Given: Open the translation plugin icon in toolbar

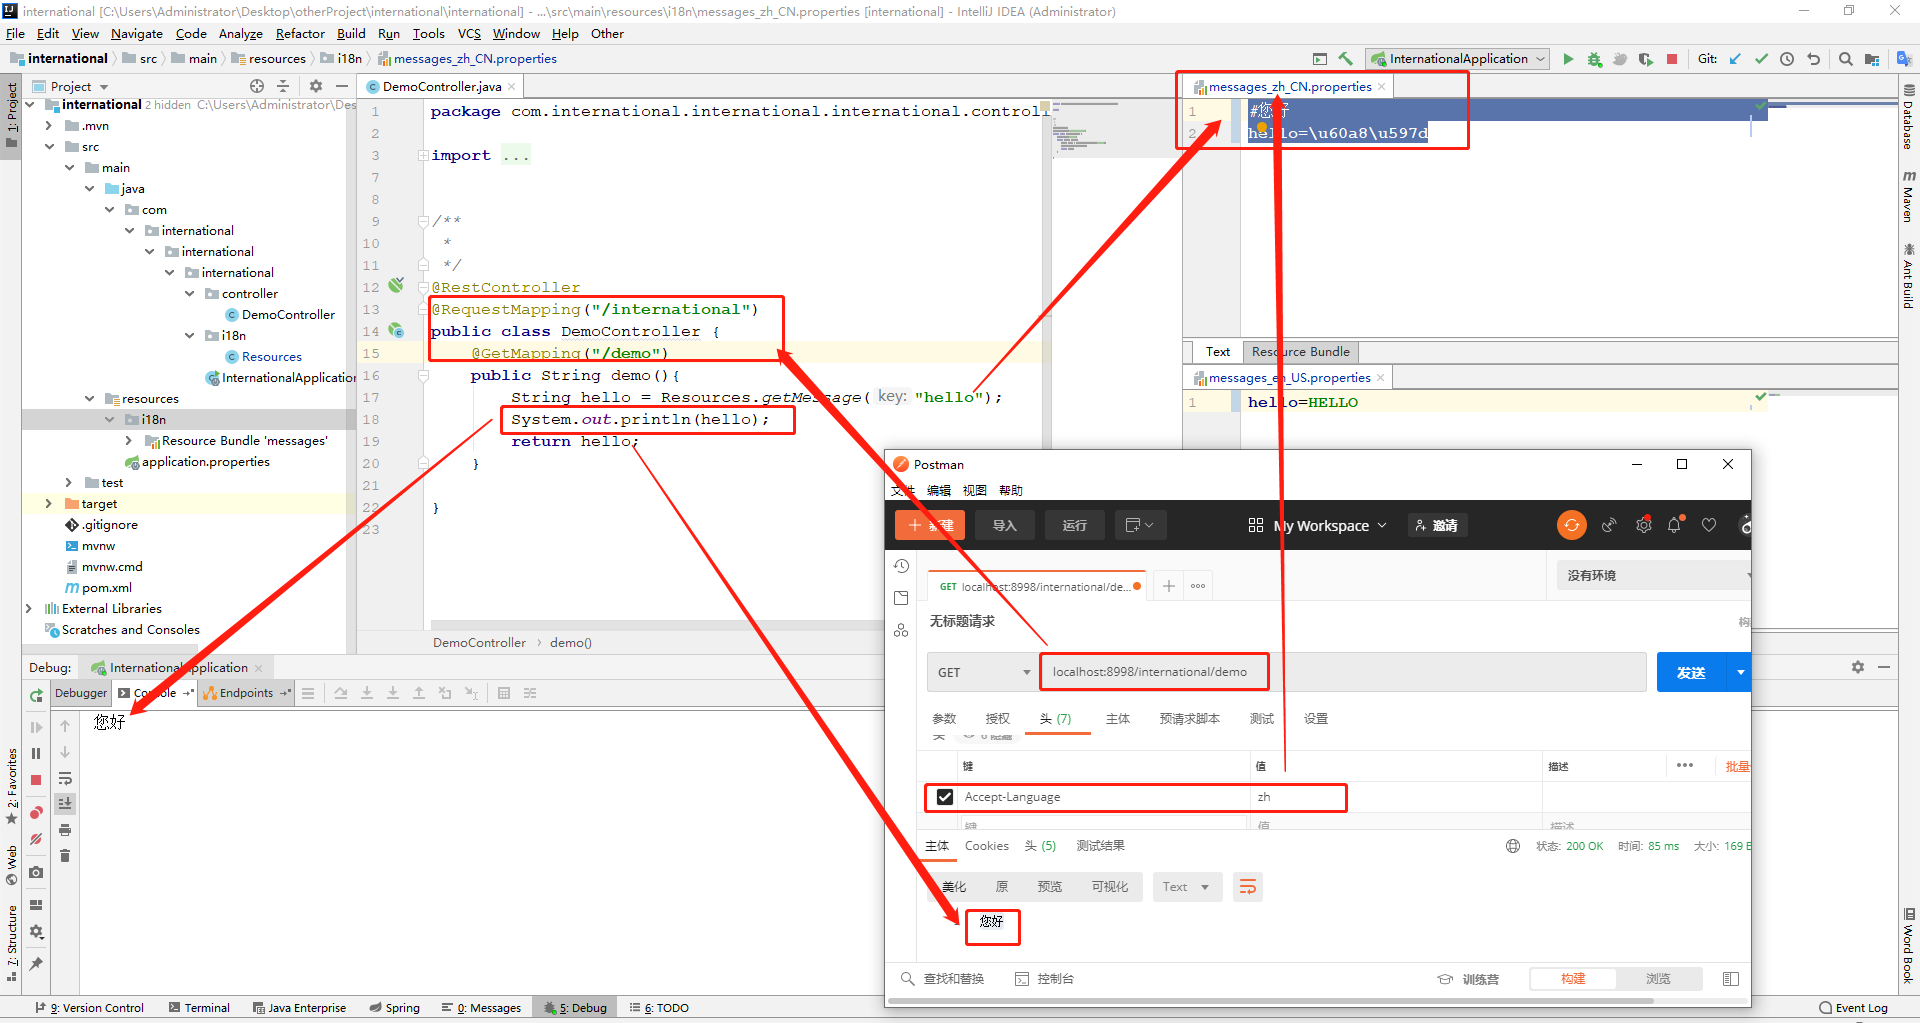Looking at the screenshot, I should pyautogui.click(x=1904, y=59).
